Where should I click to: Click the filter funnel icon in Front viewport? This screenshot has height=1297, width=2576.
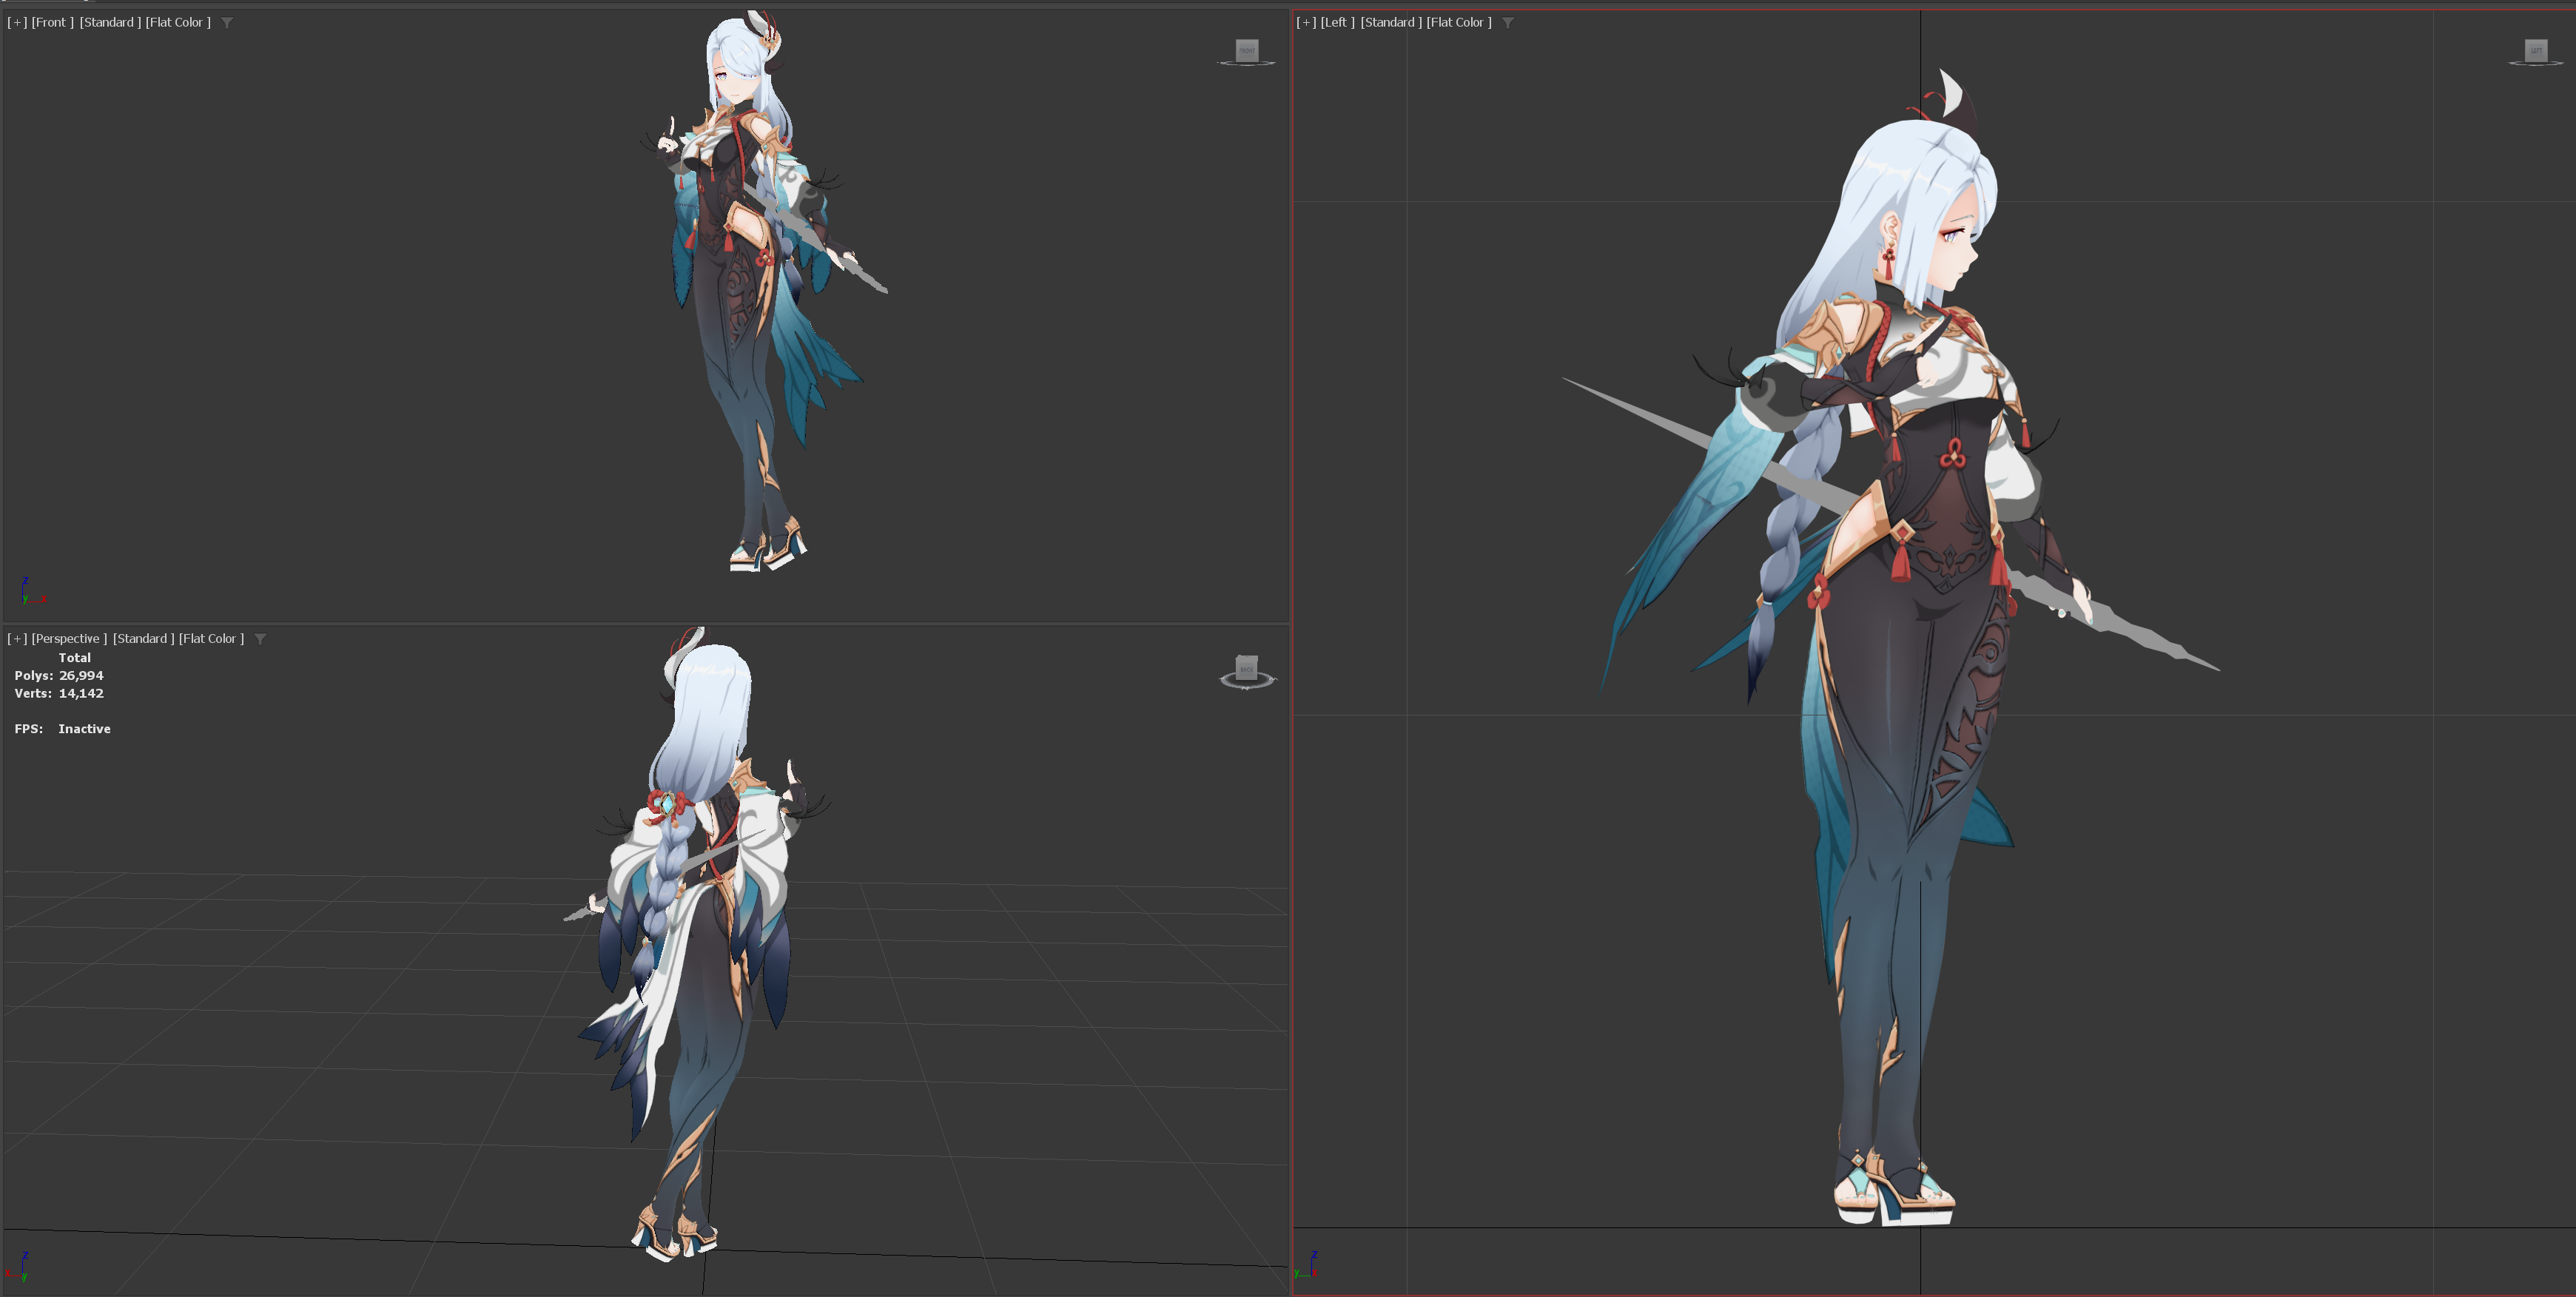pyautogui.click(x=227, y=22)
